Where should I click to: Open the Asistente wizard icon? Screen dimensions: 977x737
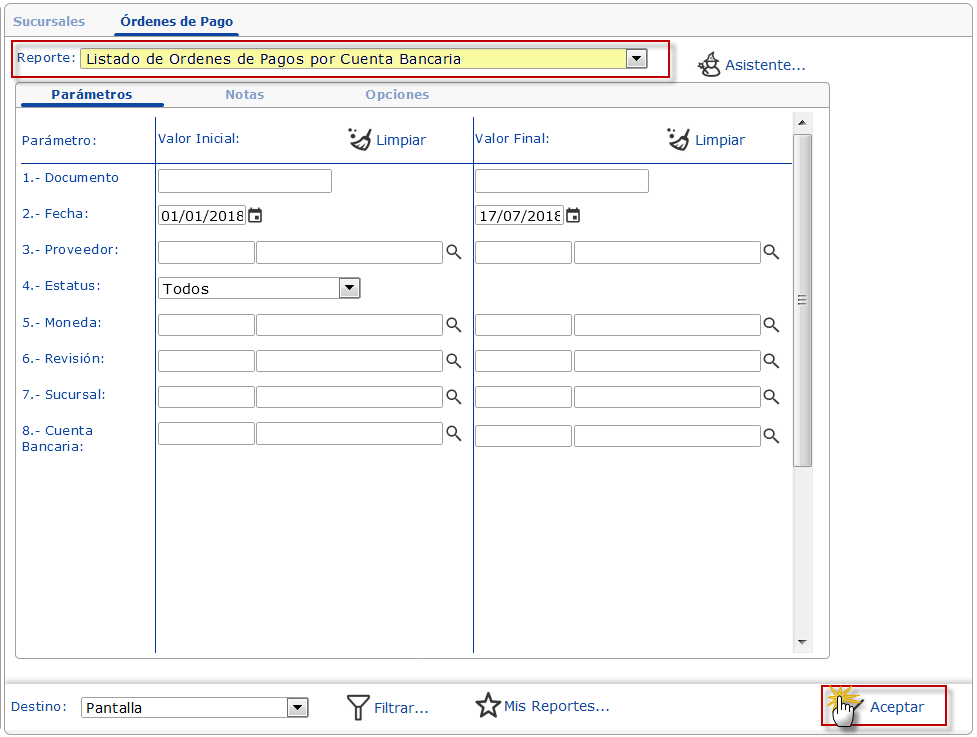709,65
